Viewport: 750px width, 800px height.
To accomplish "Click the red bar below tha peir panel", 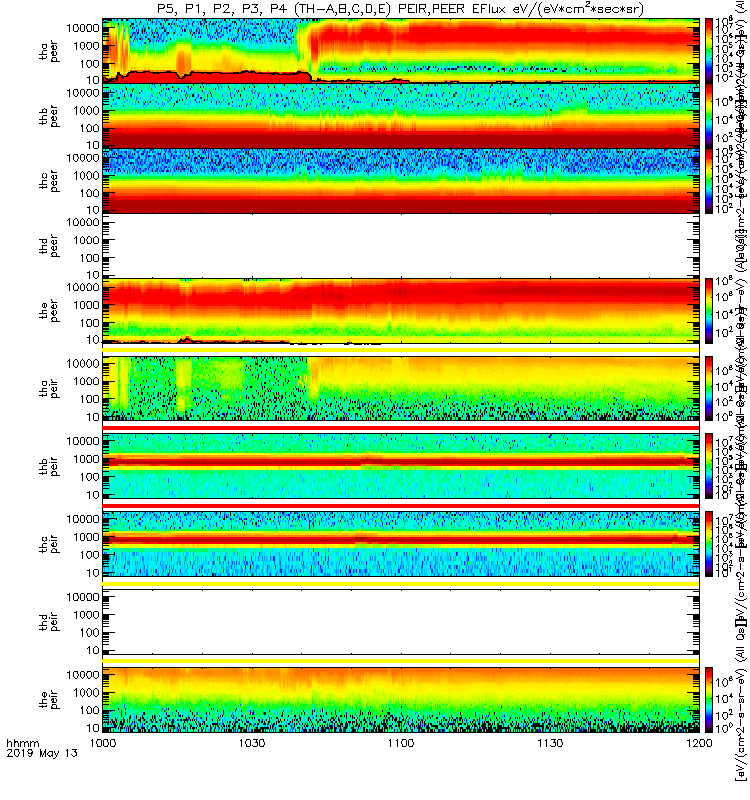I will 401,428.
